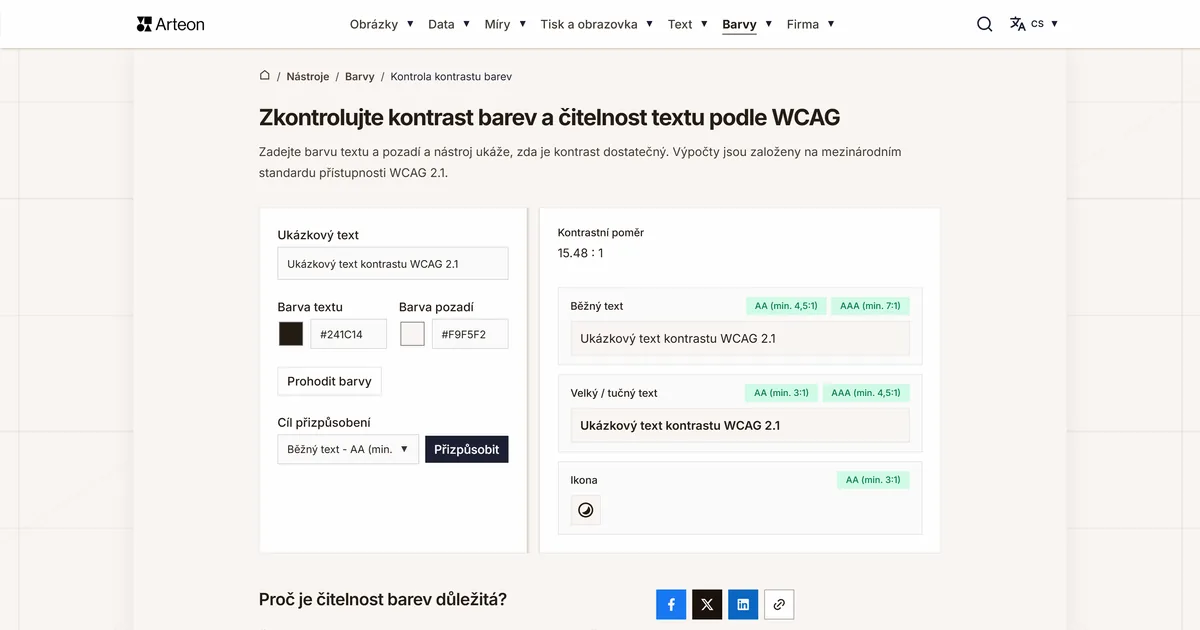
Task: Open the search icon in header
Action: pos(985,24)
